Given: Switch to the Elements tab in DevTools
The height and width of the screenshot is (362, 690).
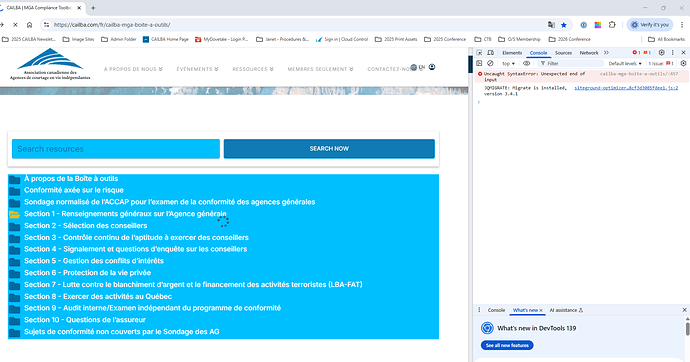Looking at the screenshot, I should click(x=512, y=53).
